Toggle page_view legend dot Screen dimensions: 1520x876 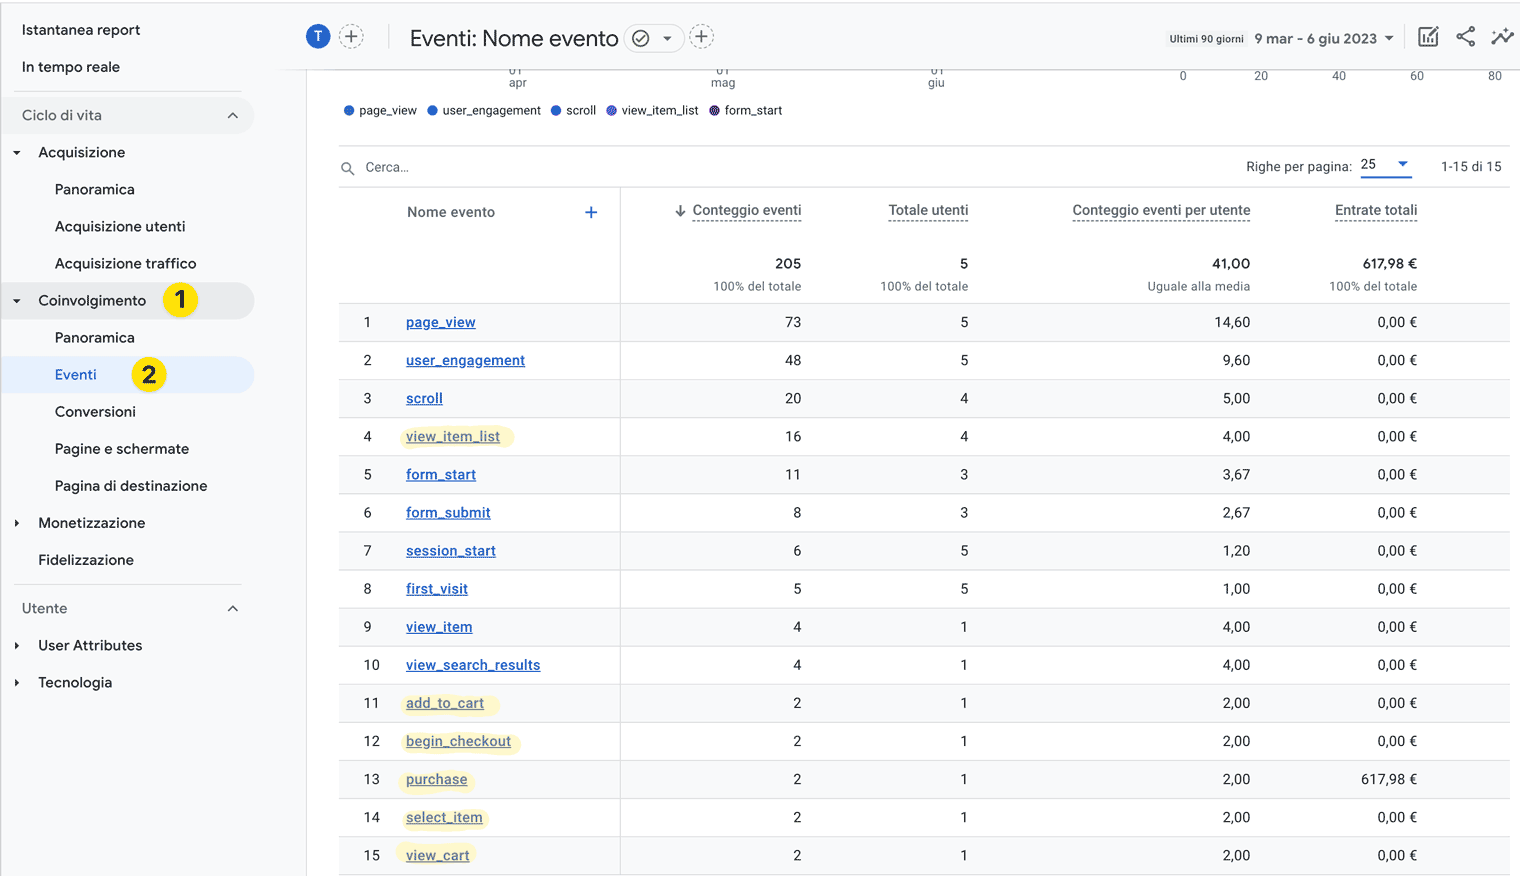(x=349, y=111)
